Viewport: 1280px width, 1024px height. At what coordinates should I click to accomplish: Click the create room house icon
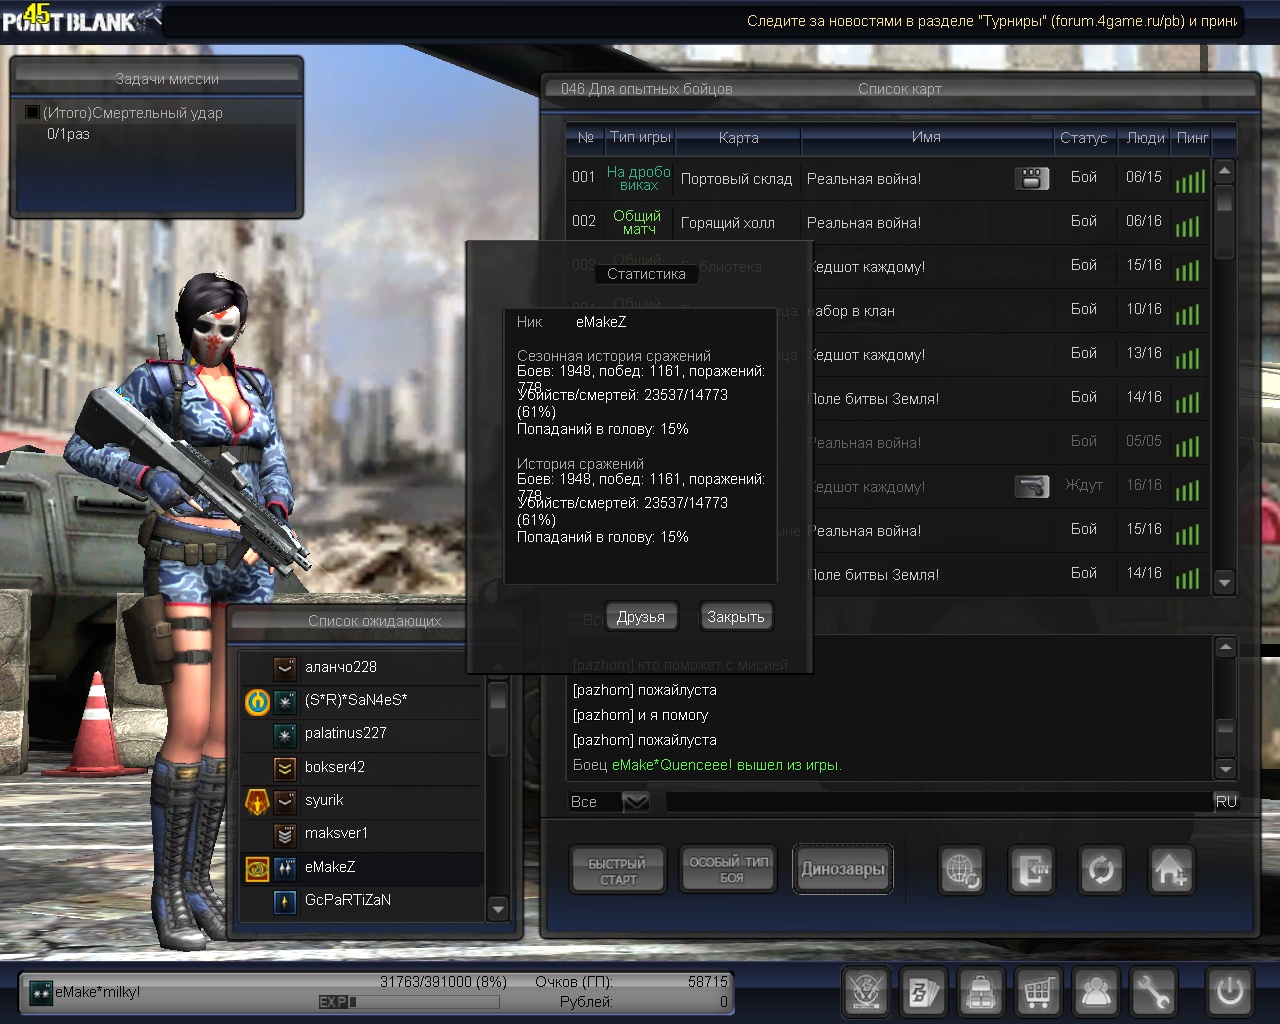(x=1170, y=870)
